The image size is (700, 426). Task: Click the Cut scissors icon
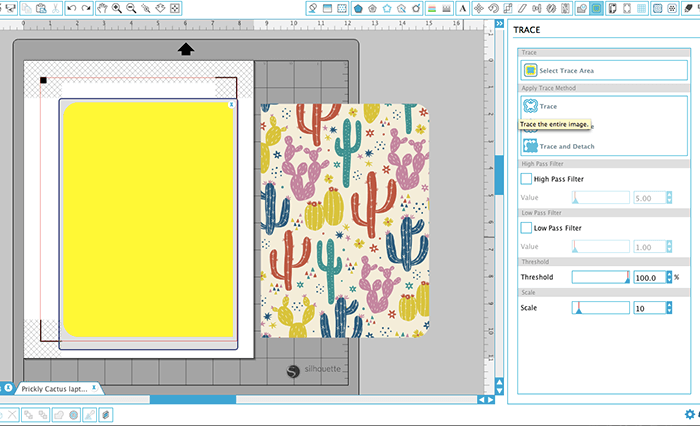[55, 8]
